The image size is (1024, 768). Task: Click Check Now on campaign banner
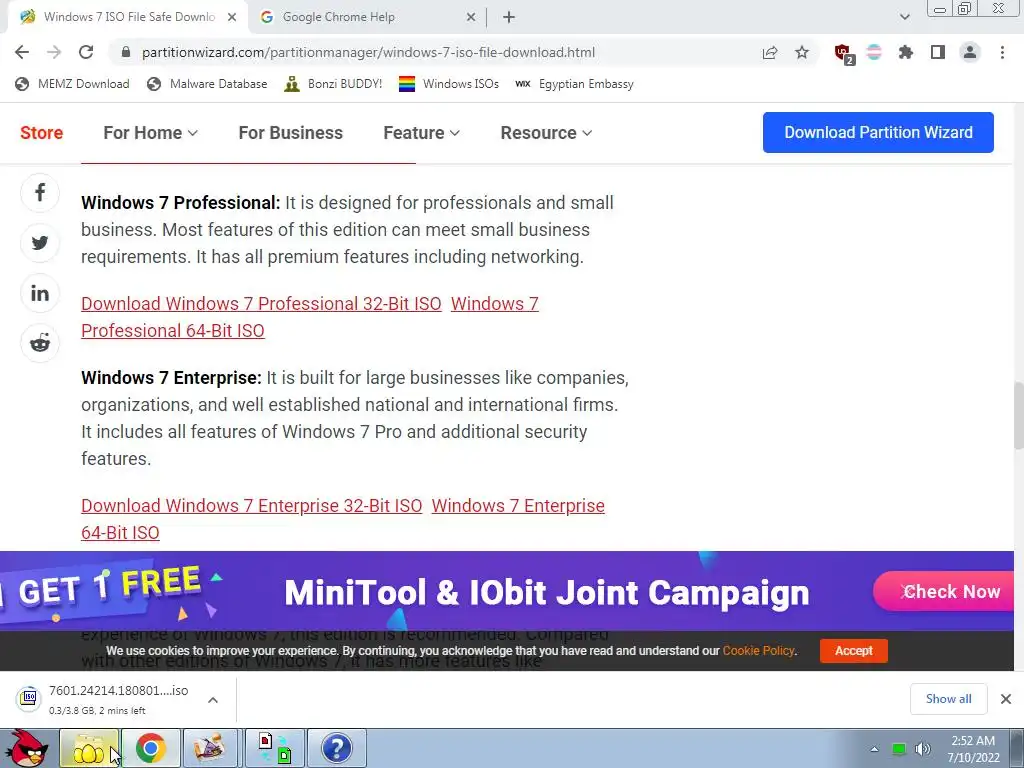point(944,591)
